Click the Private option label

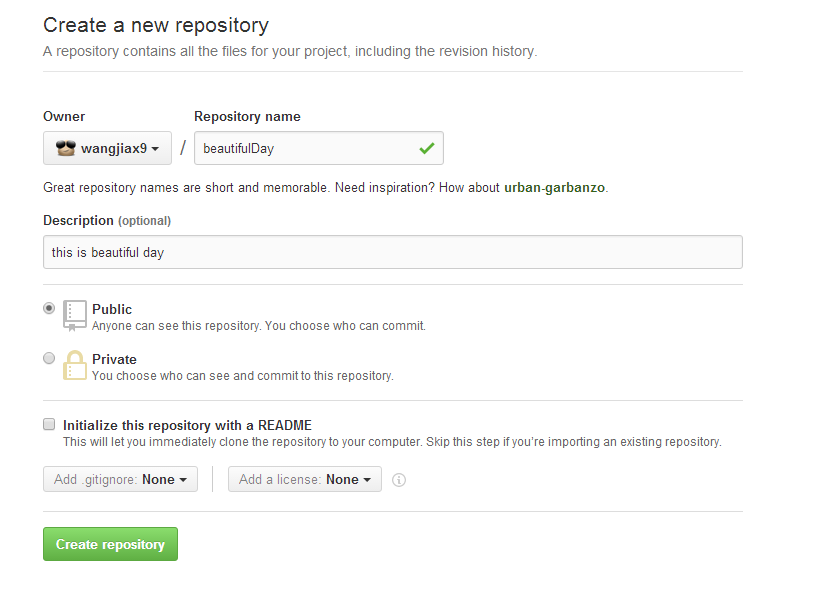114,359
